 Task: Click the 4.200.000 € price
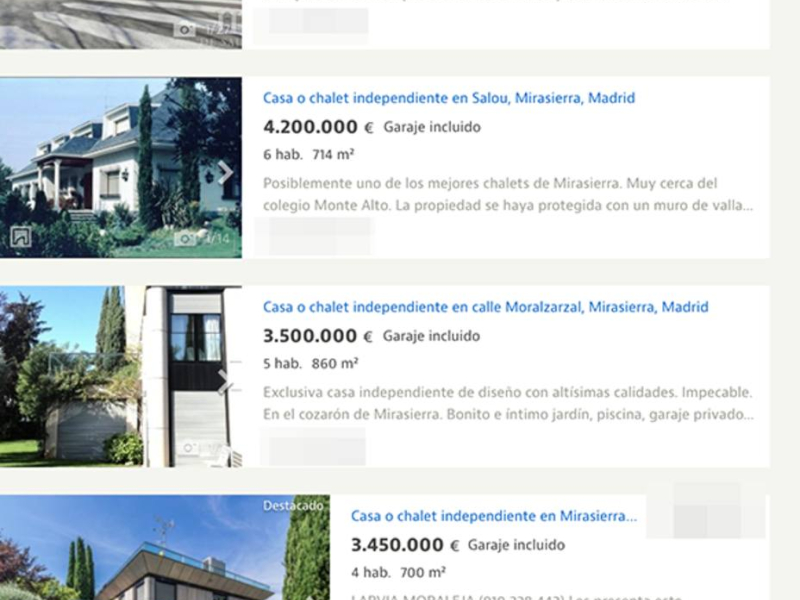pos(318,127)
